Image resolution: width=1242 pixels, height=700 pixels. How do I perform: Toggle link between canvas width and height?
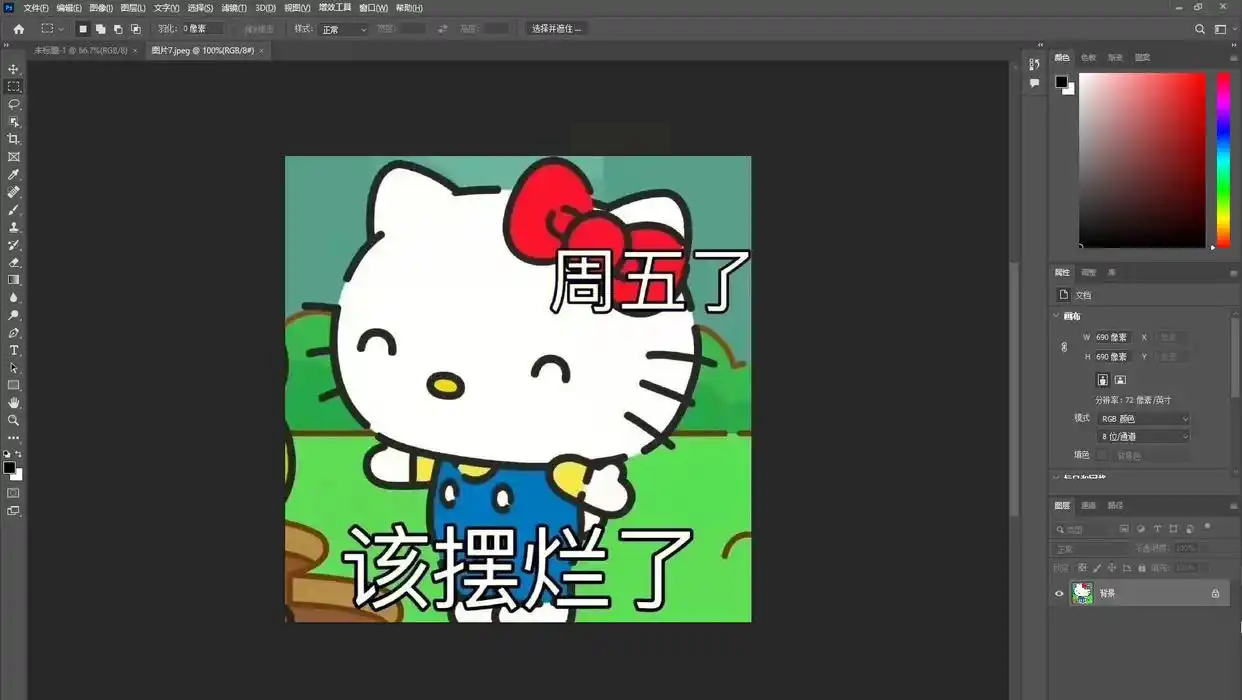[x=1064, y=347]
